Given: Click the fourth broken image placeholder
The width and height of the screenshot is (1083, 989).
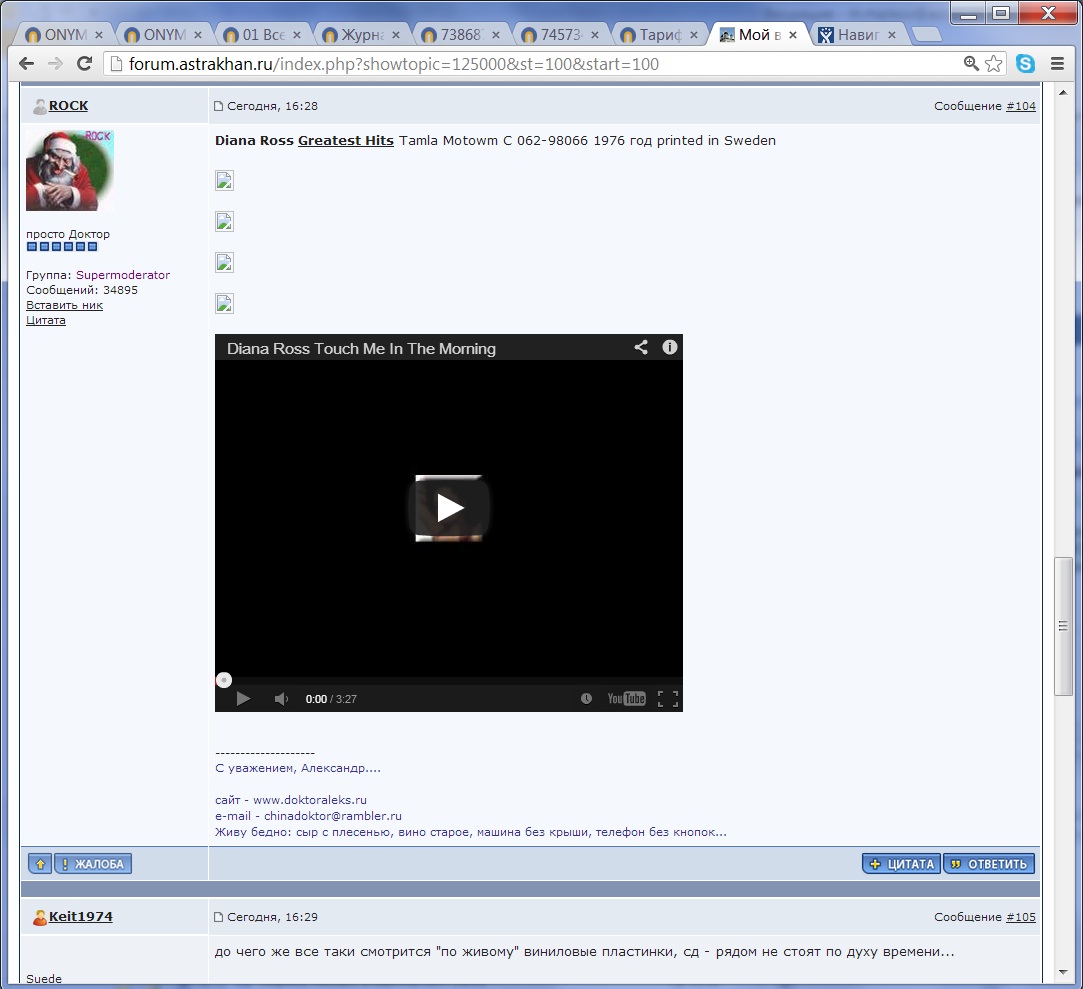Looking at the screenshot, I should tap(224, 303).
